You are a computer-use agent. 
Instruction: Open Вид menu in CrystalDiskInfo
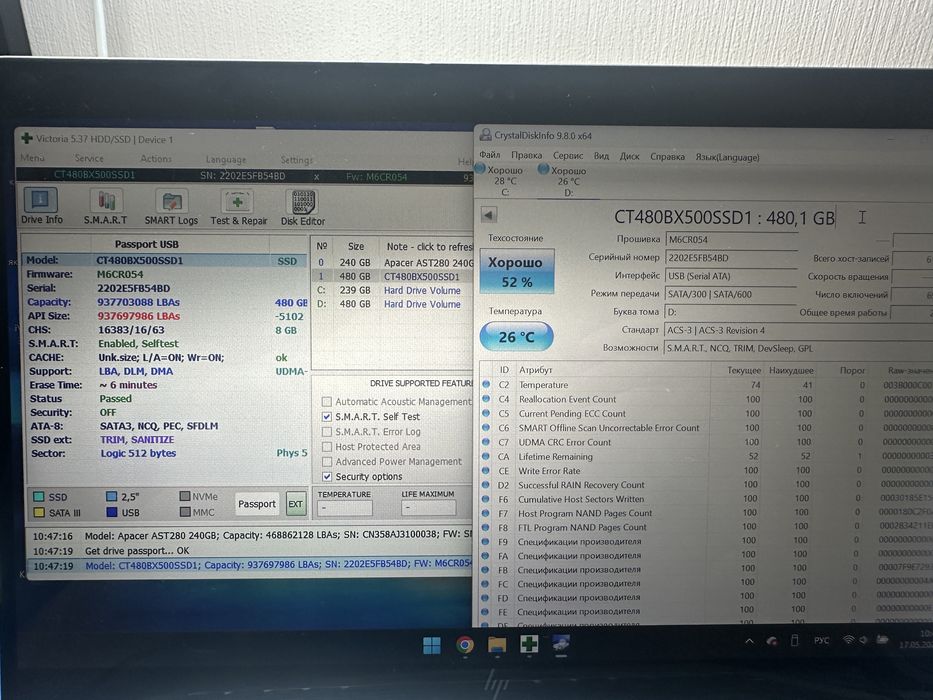click(x=601, y=156)
